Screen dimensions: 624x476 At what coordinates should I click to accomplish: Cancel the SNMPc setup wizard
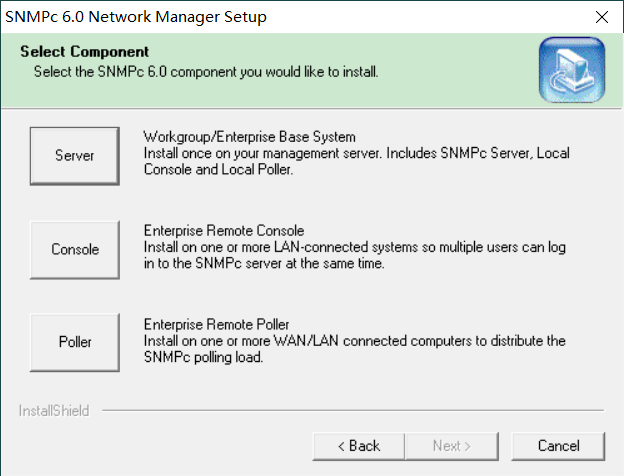coord(558,446)
